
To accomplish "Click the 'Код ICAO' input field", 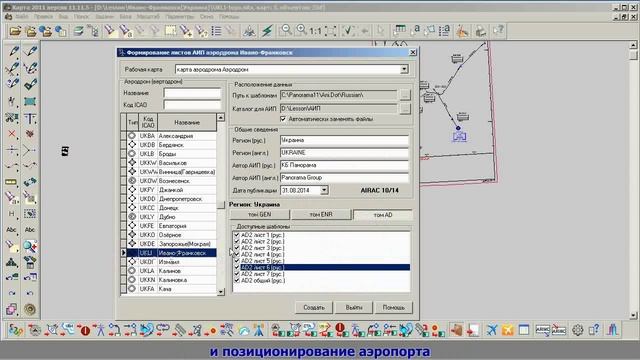I will click(192, 105).
